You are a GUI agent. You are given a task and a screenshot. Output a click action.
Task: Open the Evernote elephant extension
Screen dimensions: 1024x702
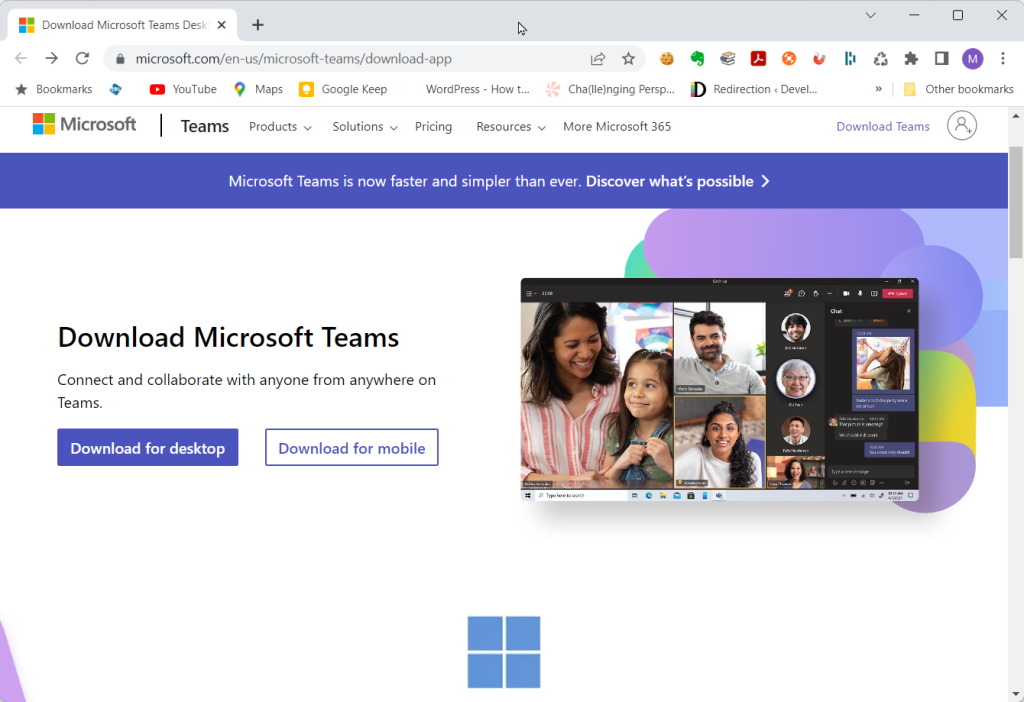[x=697, y=59]
